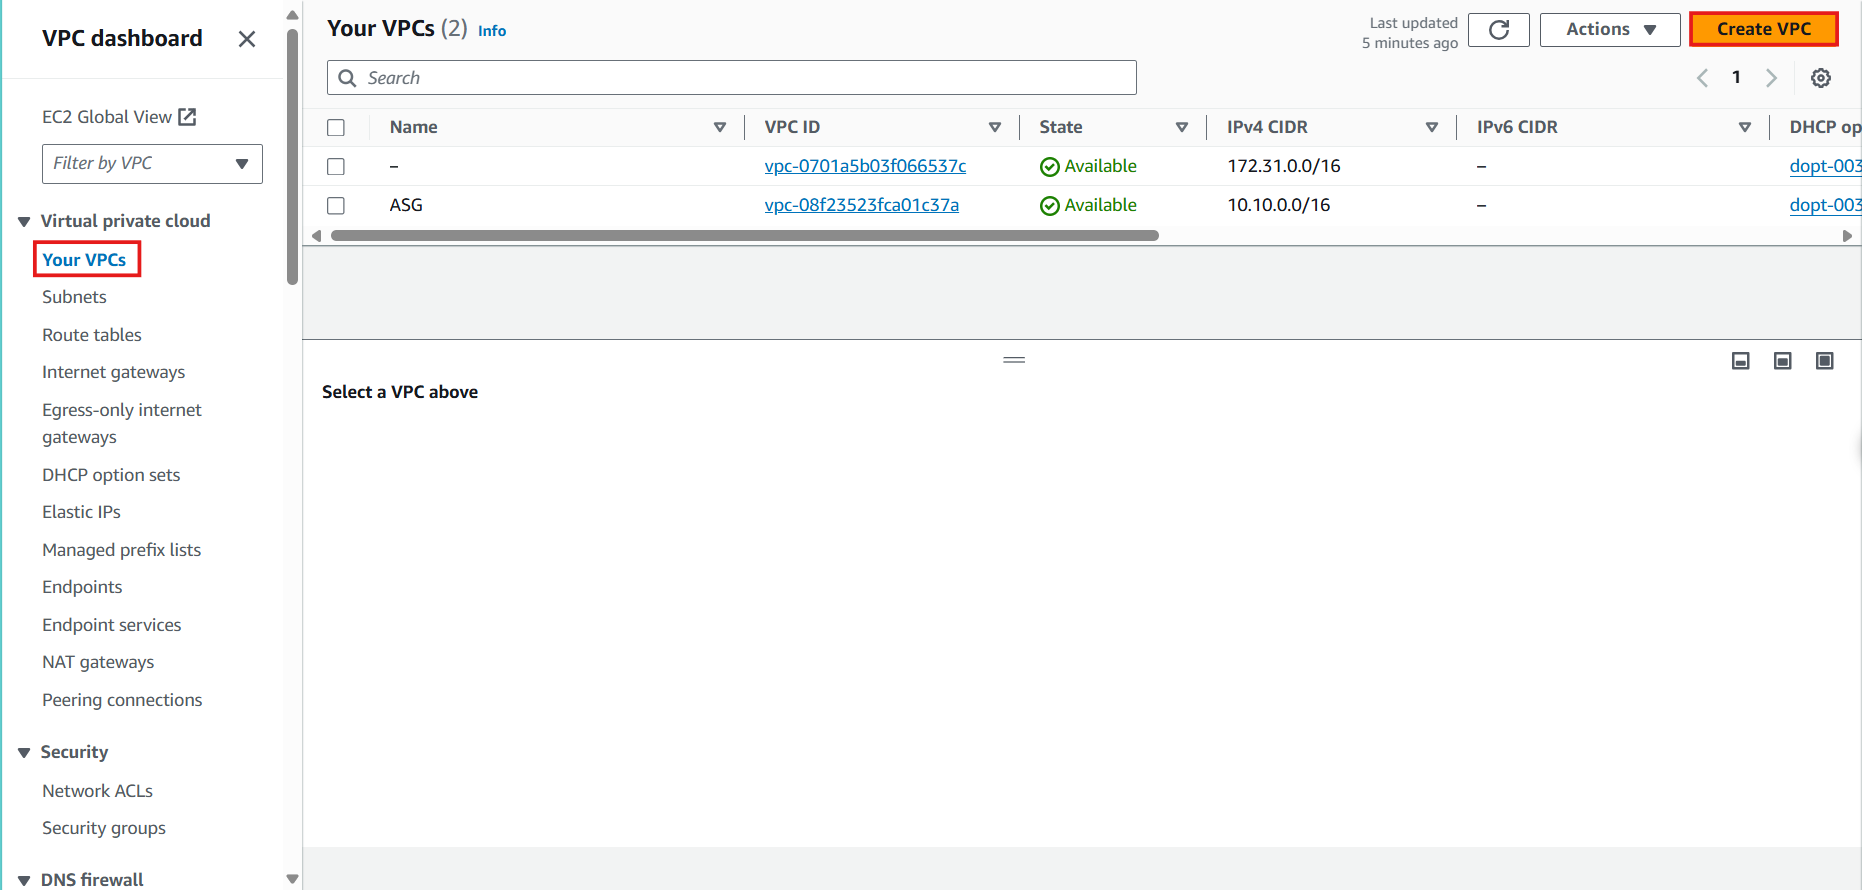1862x890 pixels.
Task: Open EC2 Global View external link icon
Action: (x=187, y=117)
